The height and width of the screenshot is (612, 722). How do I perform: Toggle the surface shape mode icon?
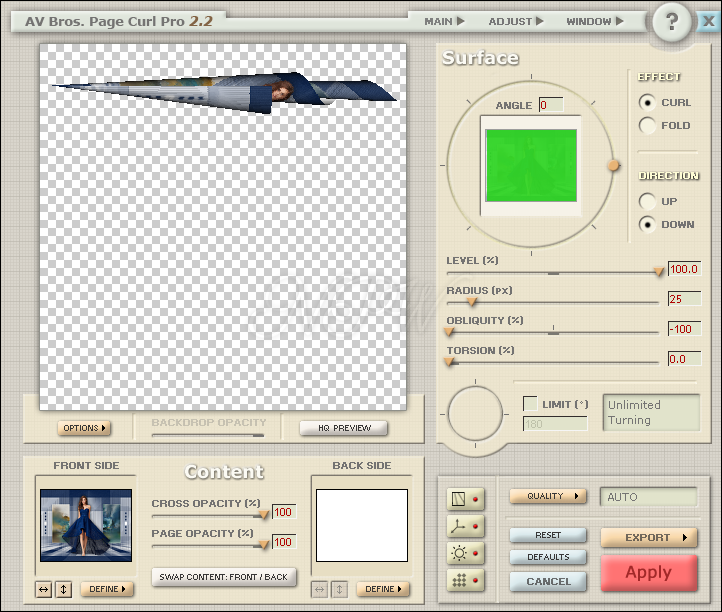(465, 499)
